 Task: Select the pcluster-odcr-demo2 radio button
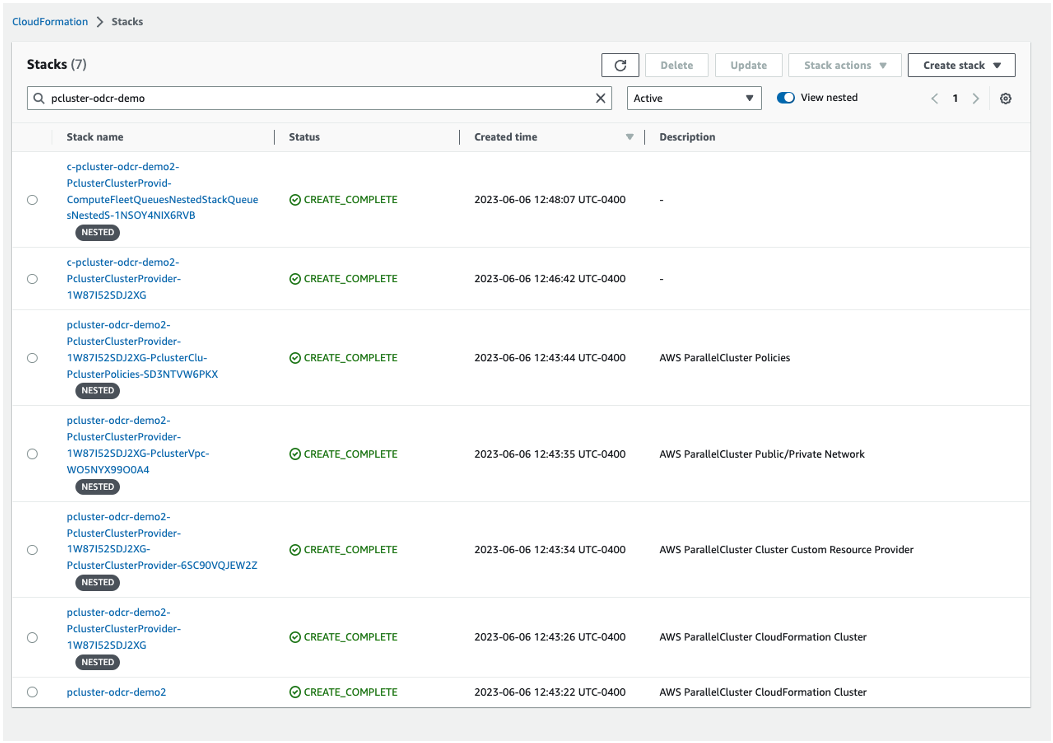click(x=32, y=691)
